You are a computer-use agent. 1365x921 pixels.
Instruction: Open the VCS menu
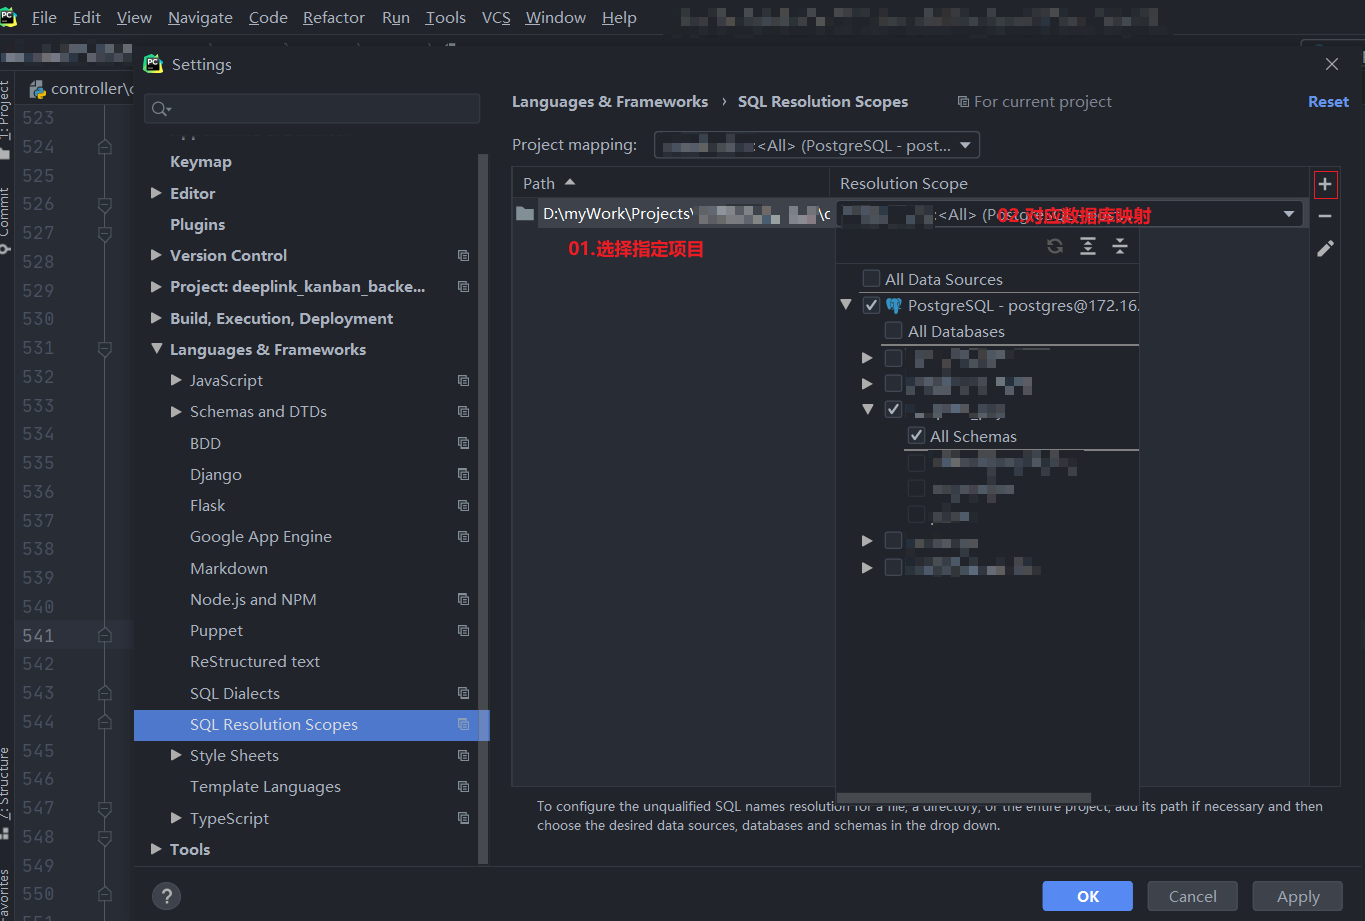click(x=495, y=17)
